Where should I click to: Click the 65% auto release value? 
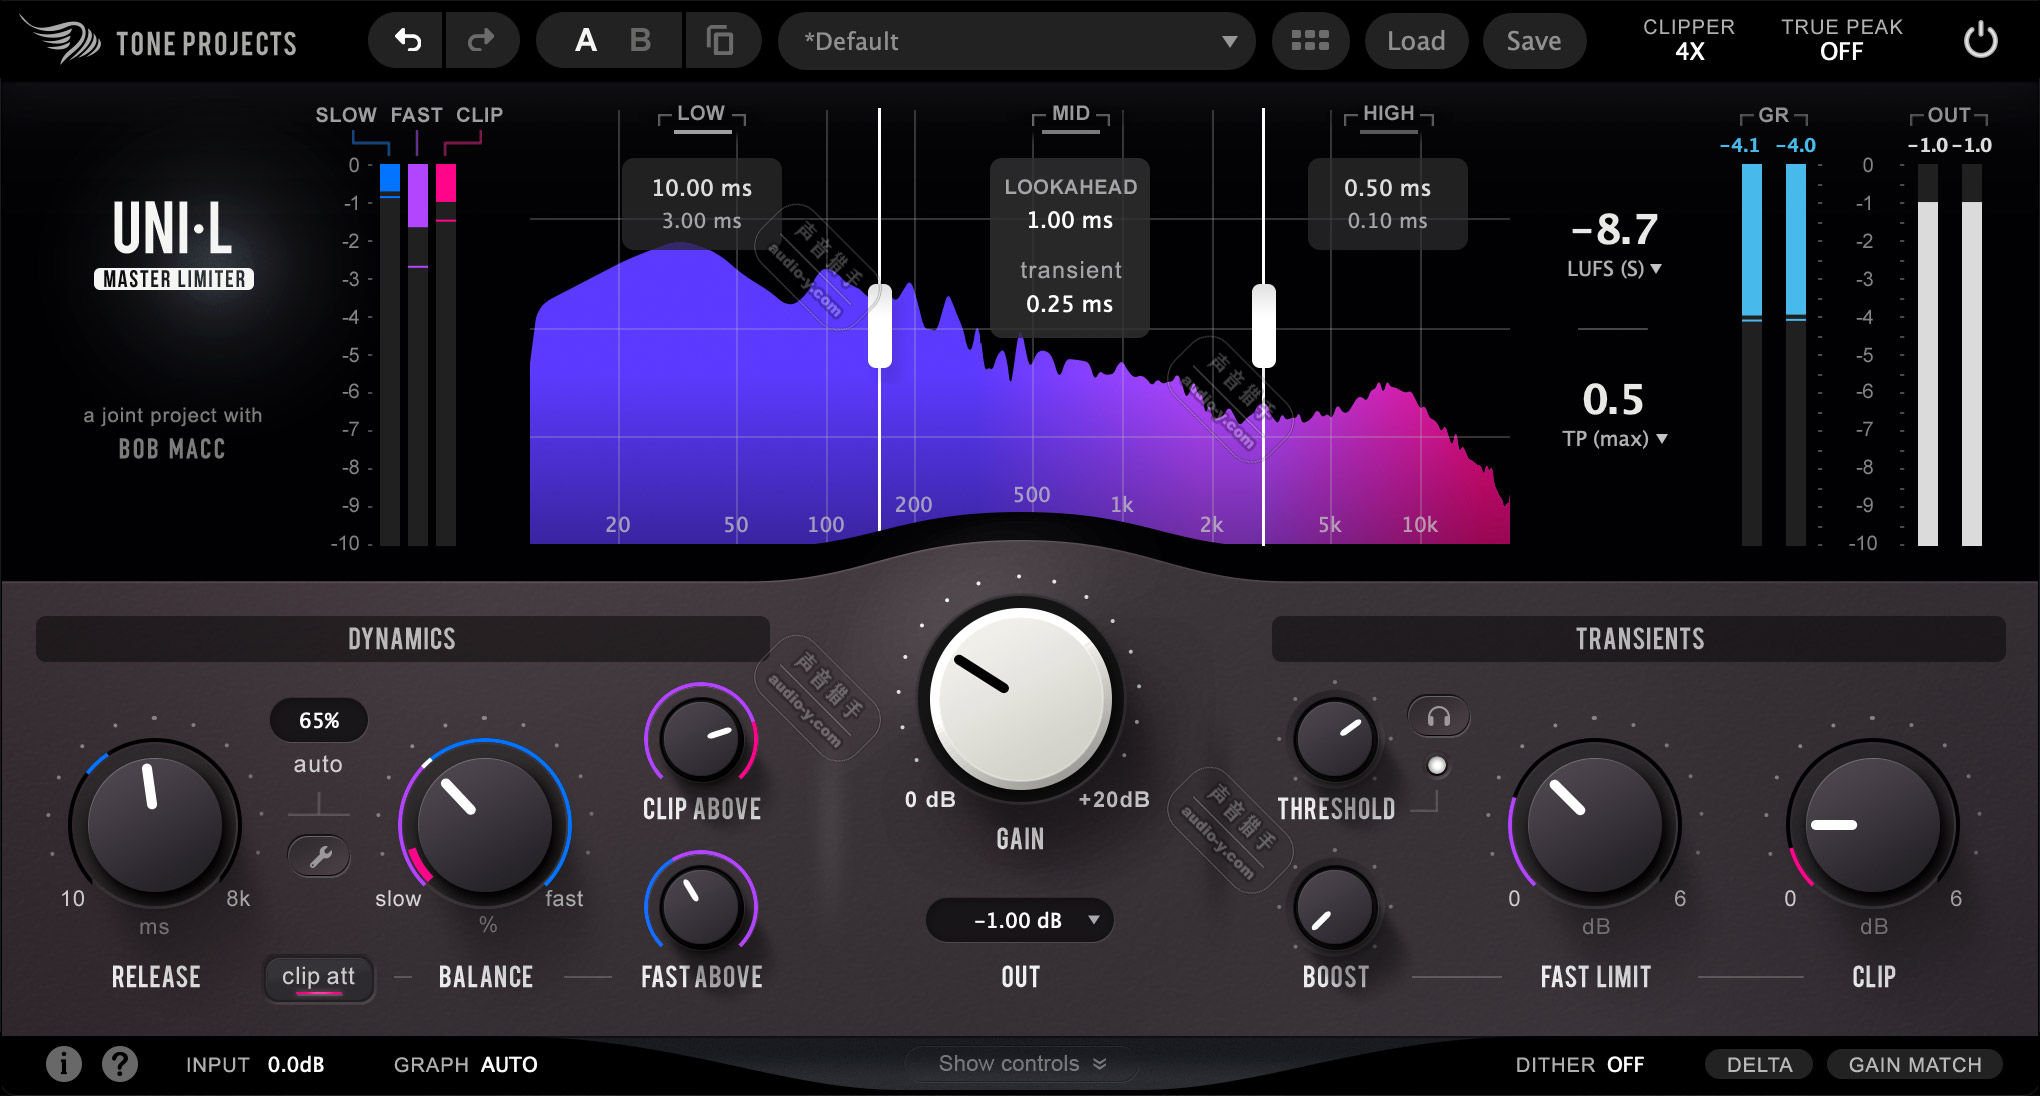(x=319, y=721)
